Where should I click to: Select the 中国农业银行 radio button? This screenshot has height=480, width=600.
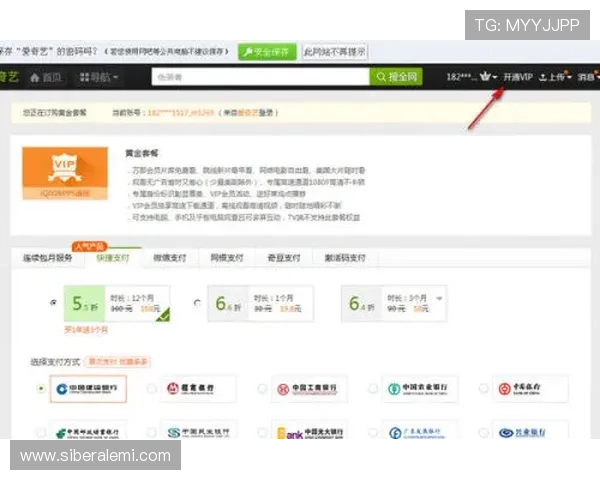pyautogui.click(x=373, y=389)
